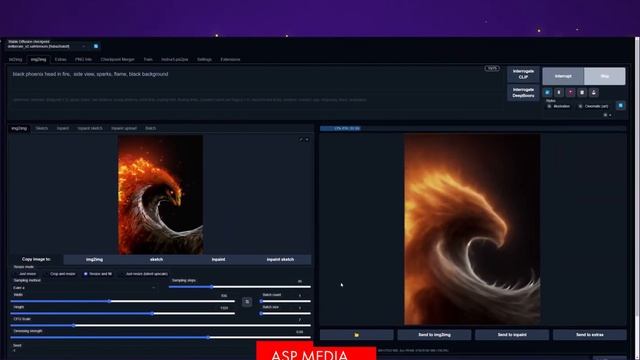This screenshot has height=360, width=640.
Task: Click Send to extras
Action: point(589,335)
